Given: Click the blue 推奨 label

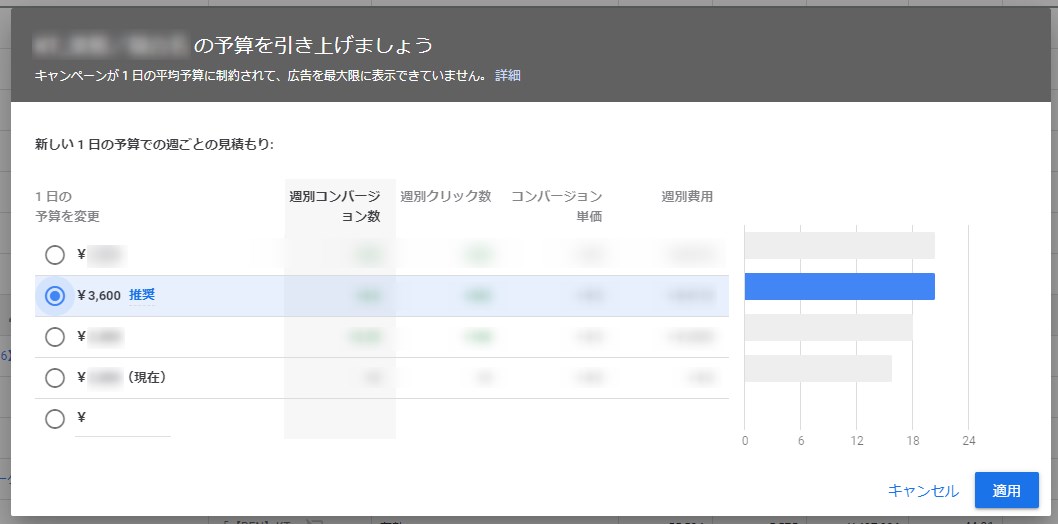Looking at the screenshot, I should tap(142, 295).
